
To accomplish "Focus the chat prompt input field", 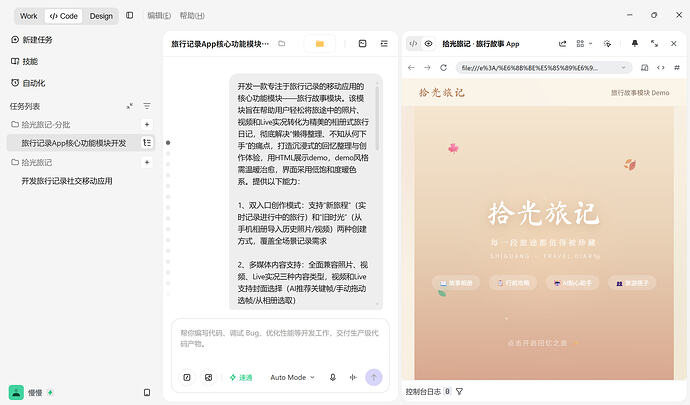I will (x=280, y=339).
